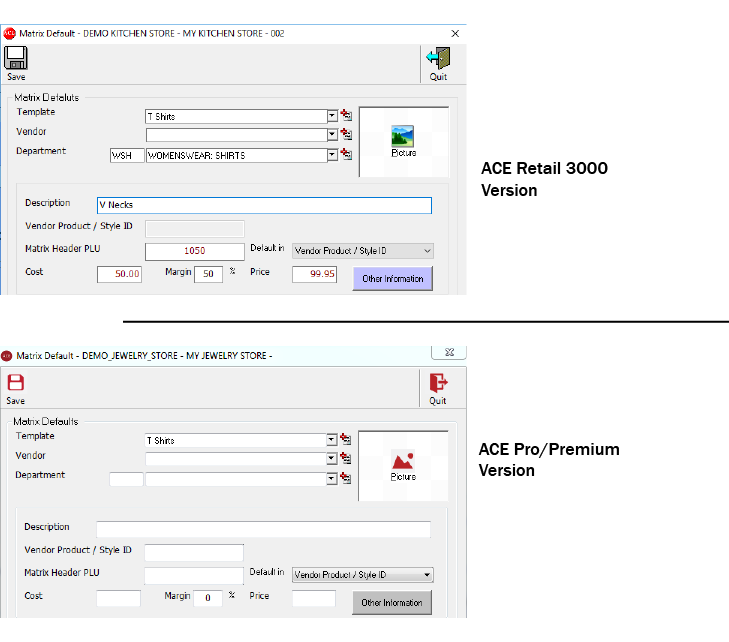Click the ACE logo in the Jewelry Store title bar
This screenshot has width=729, height=642.
coord(7,356)
